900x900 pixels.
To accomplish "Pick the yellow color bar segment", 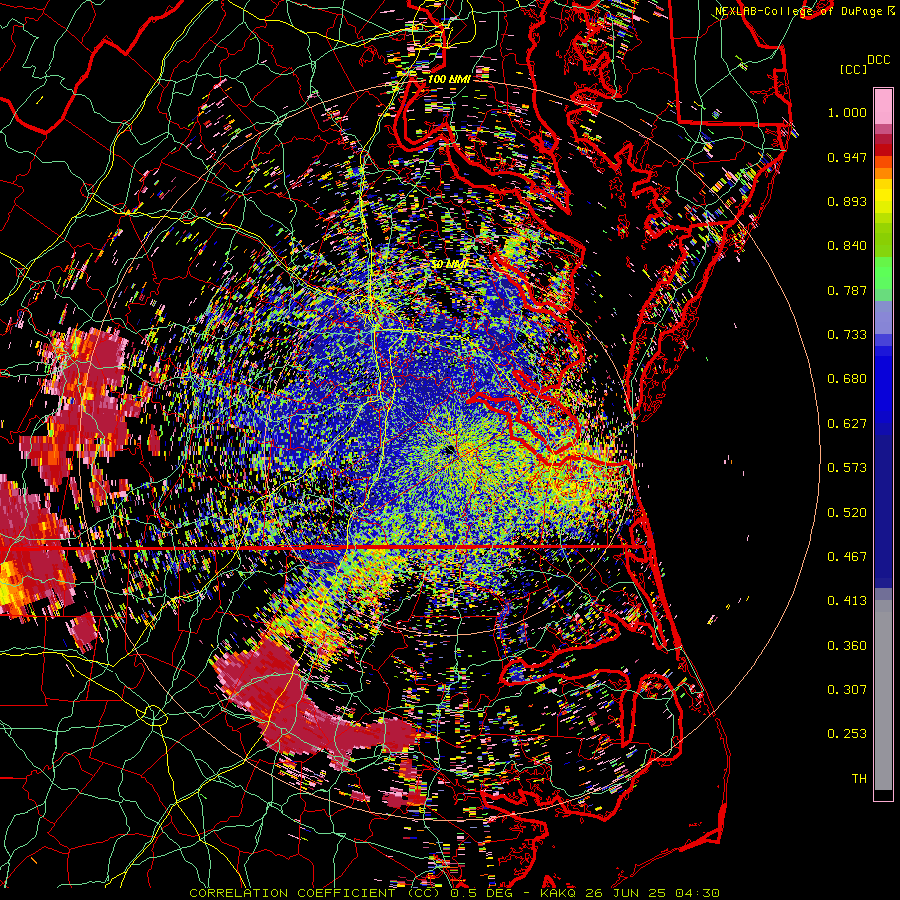I will (883, 196).
